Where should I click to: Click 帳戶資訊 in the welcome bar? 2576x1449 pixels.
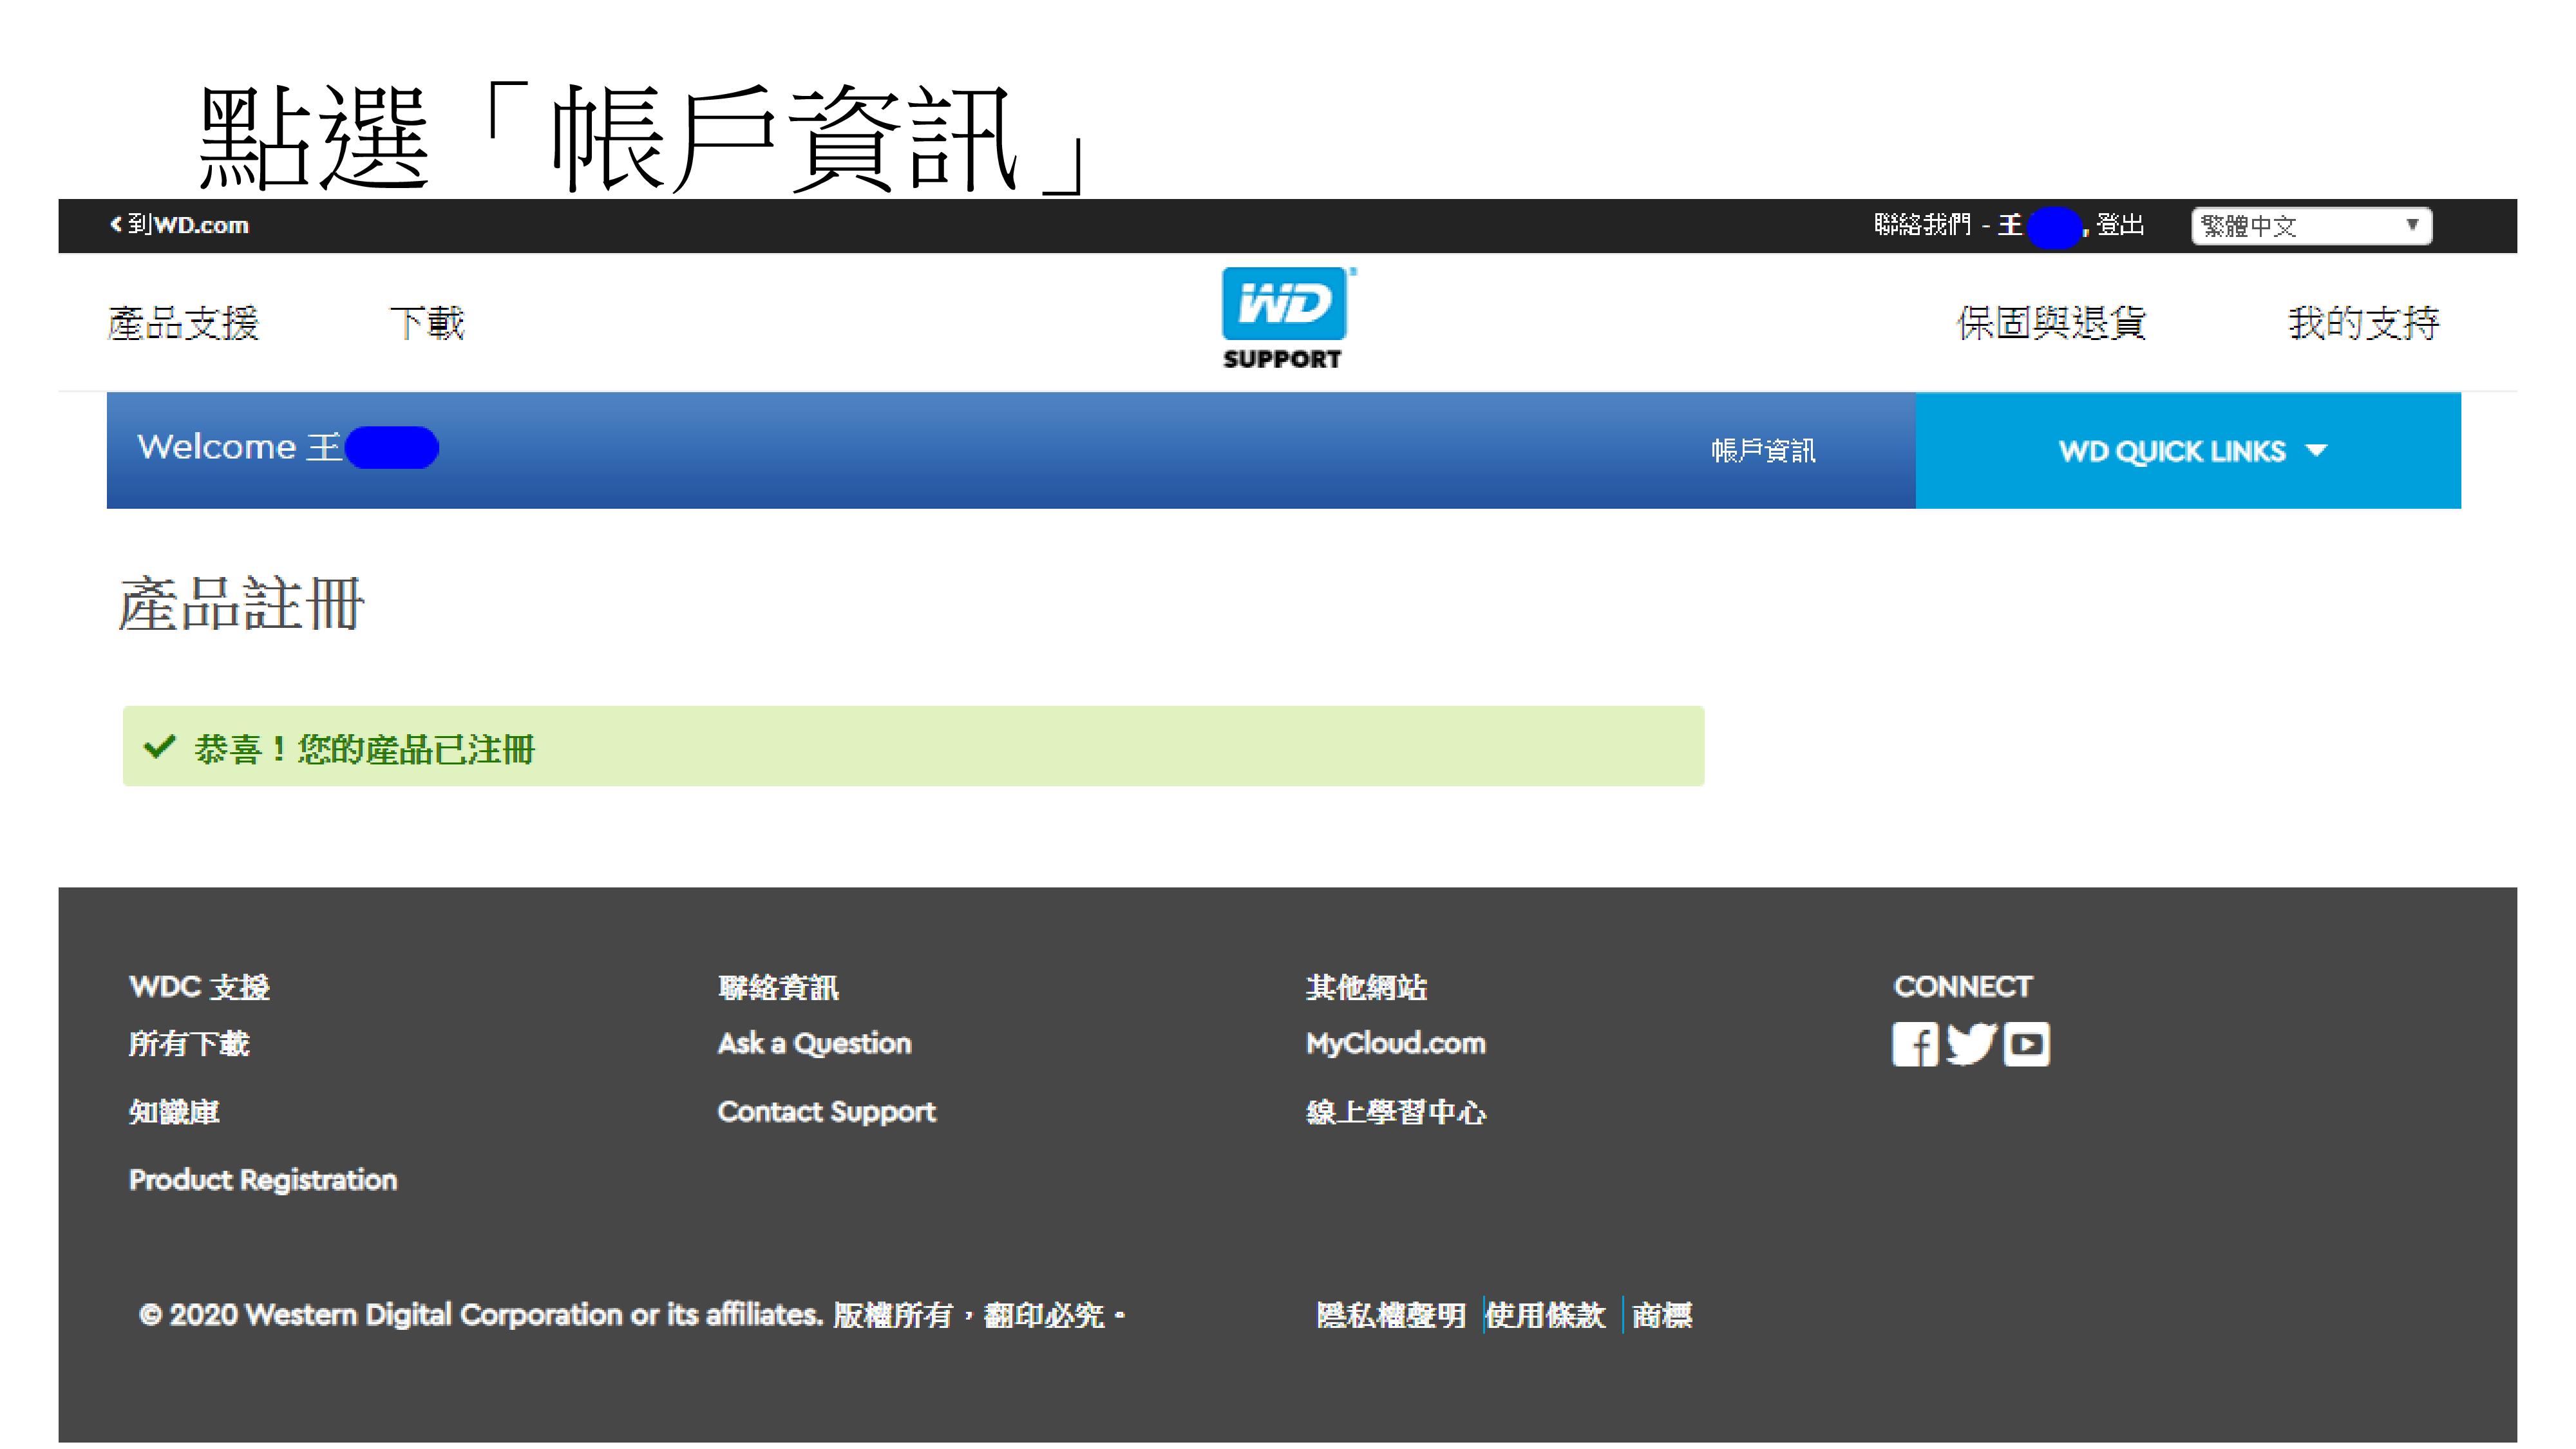pos(1763,451)
